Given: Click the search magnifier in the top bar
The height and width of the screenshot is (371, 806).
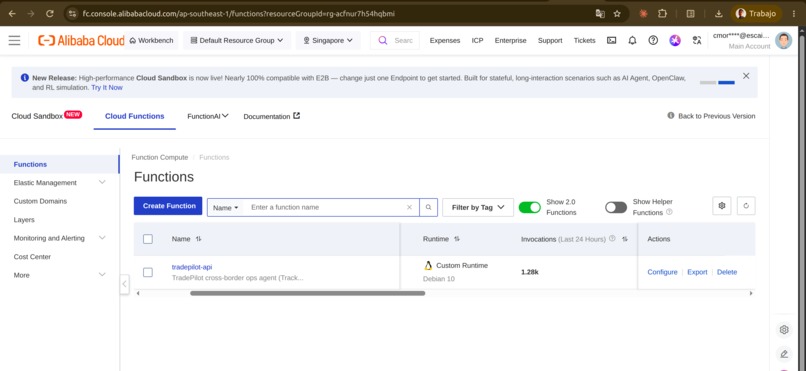Looking at the screenshot, I should click(x=382, y=41).
